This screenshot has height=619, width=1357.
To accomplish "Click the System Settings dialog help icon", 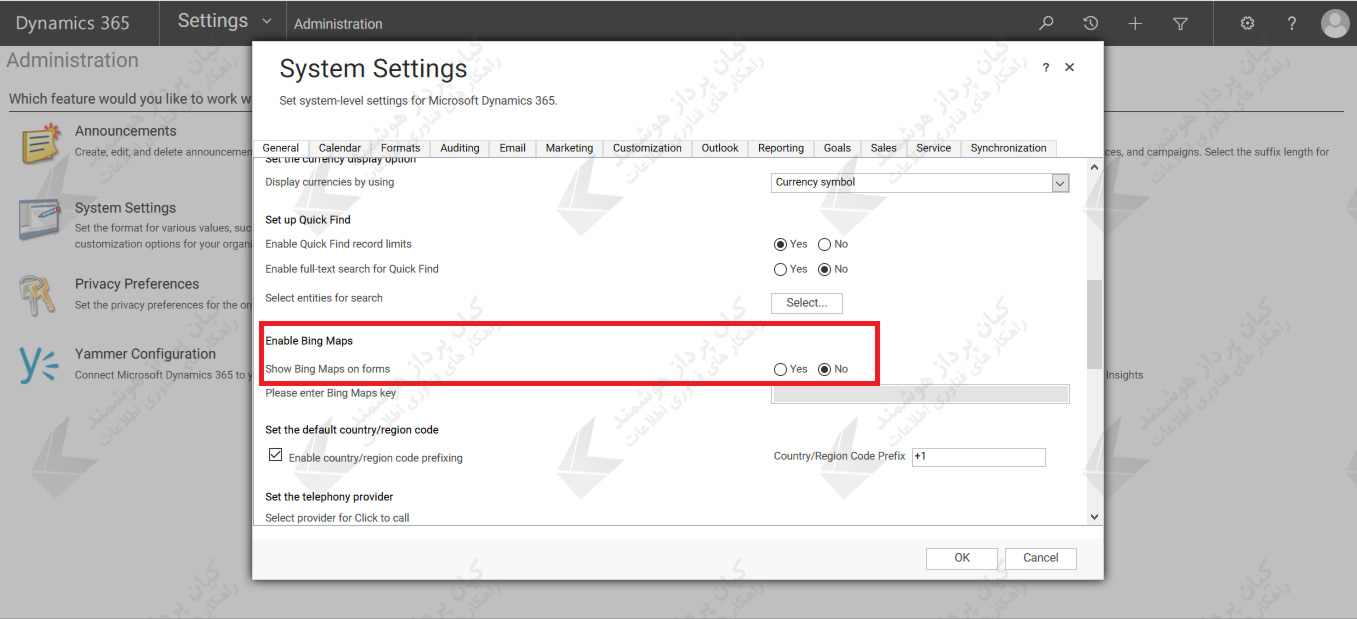I will click(1046, 67).
